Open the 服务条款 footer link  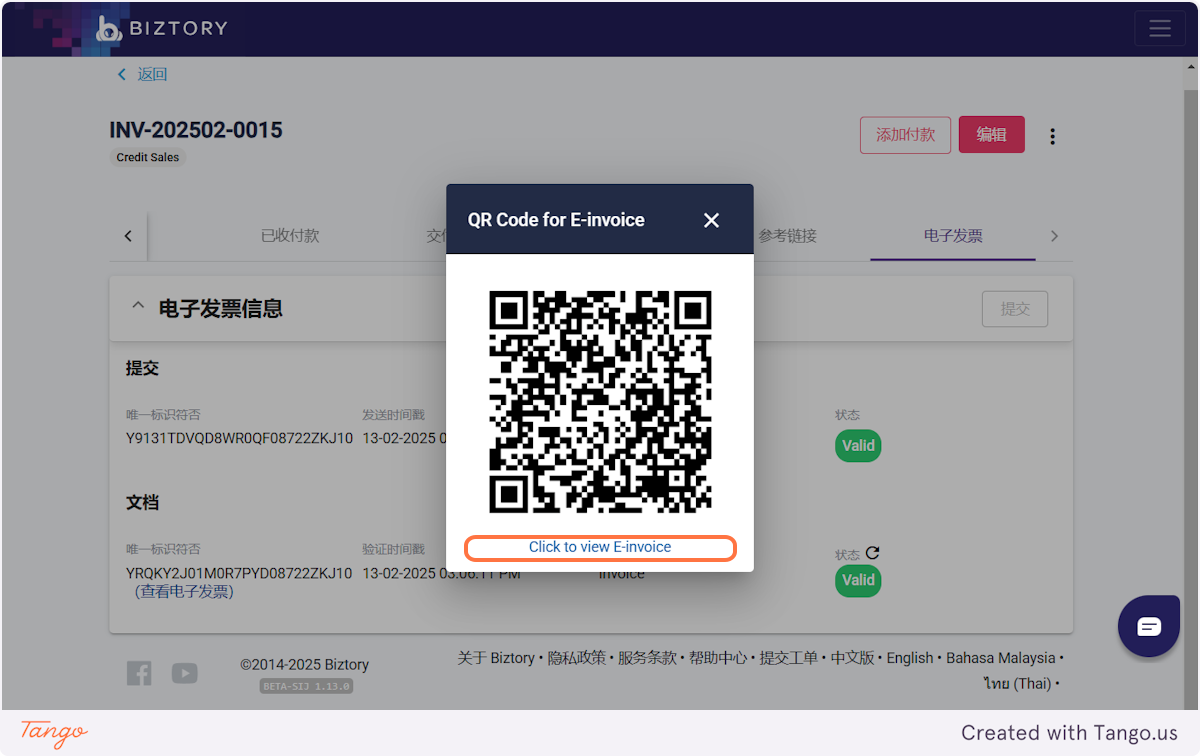pos(647,658)
